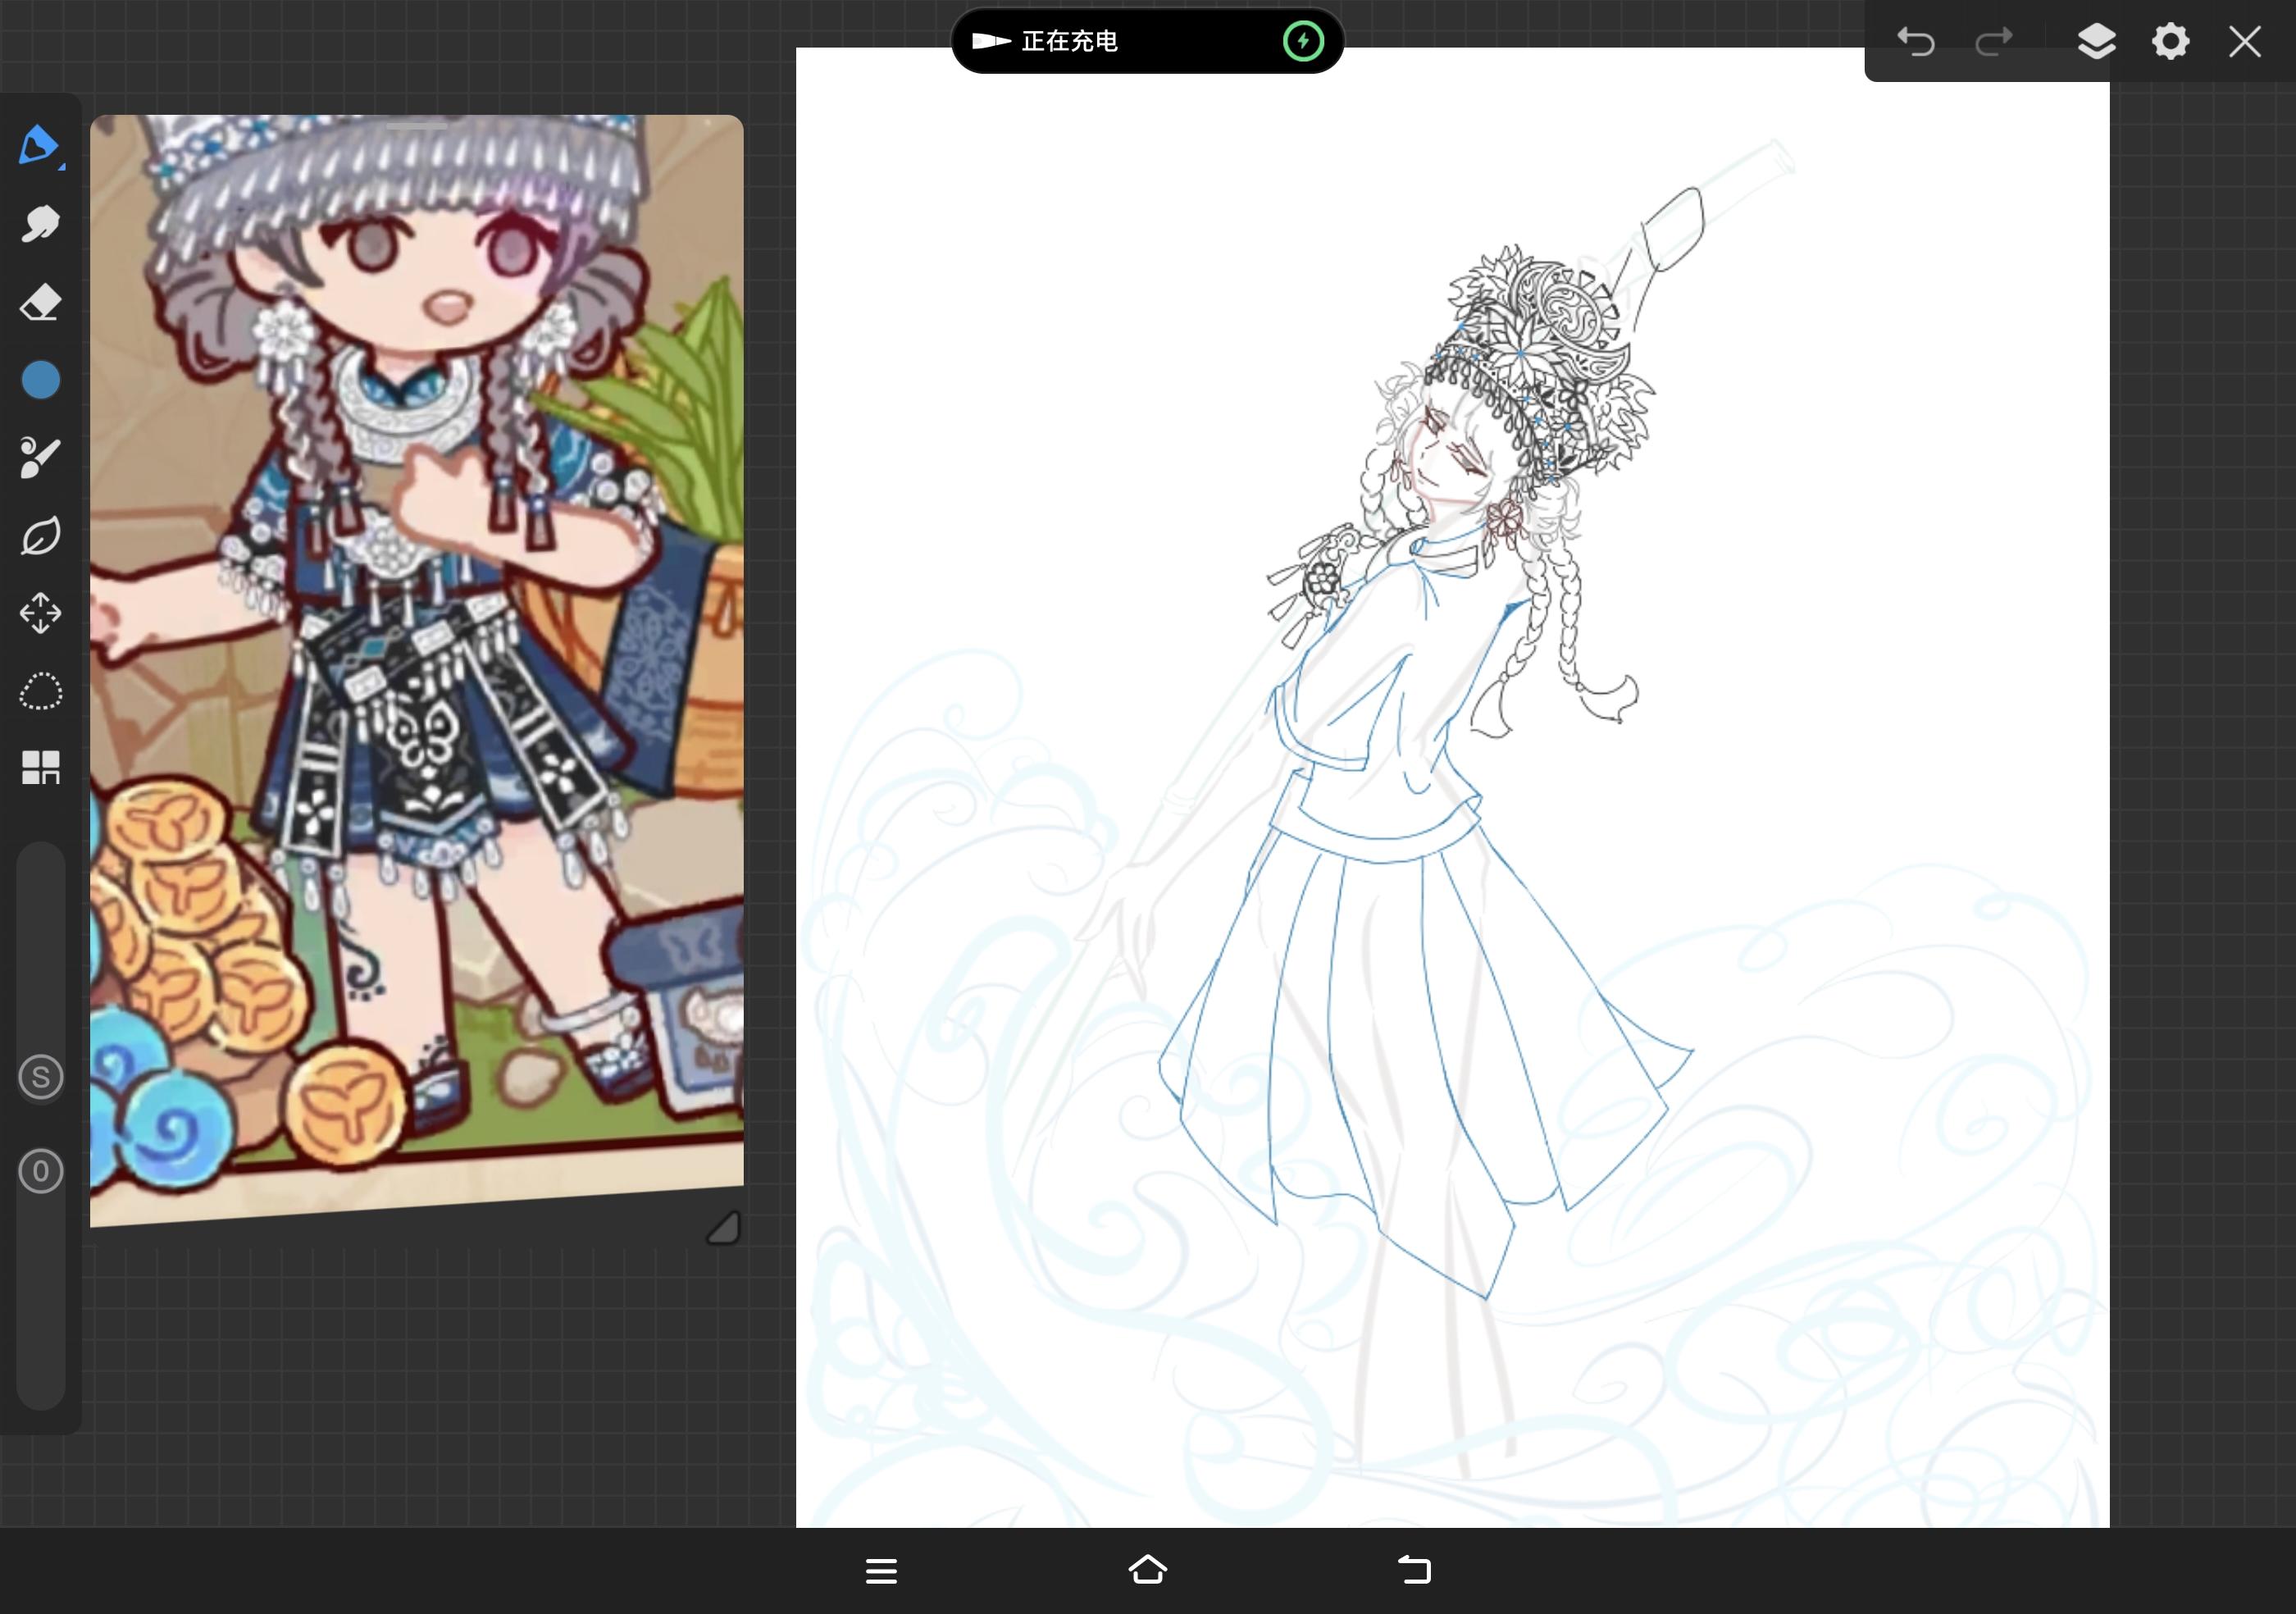Viewport: 2296px width, 1614px height.
Task: Open the settings gear
Action: tap(2170, 42)
